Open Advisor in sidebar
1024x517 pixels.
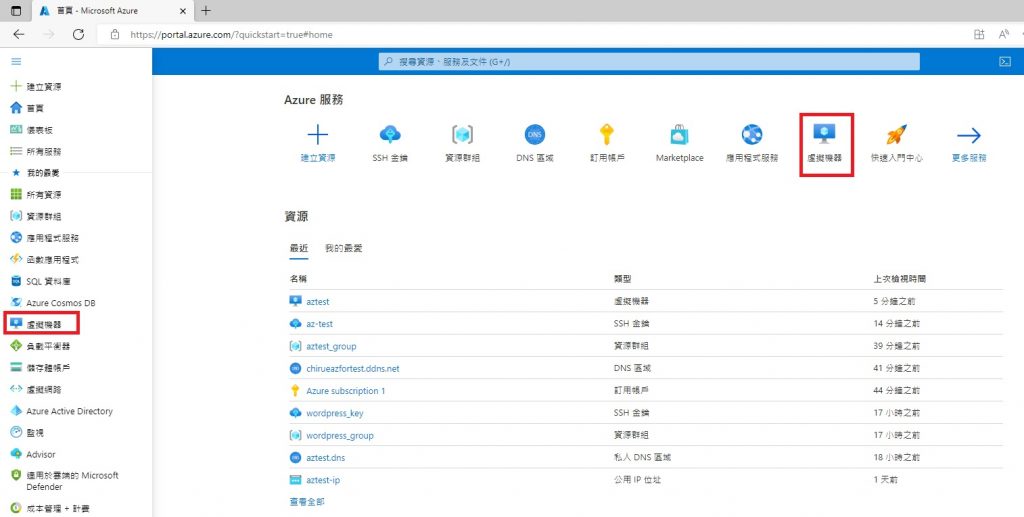[40, 454]
